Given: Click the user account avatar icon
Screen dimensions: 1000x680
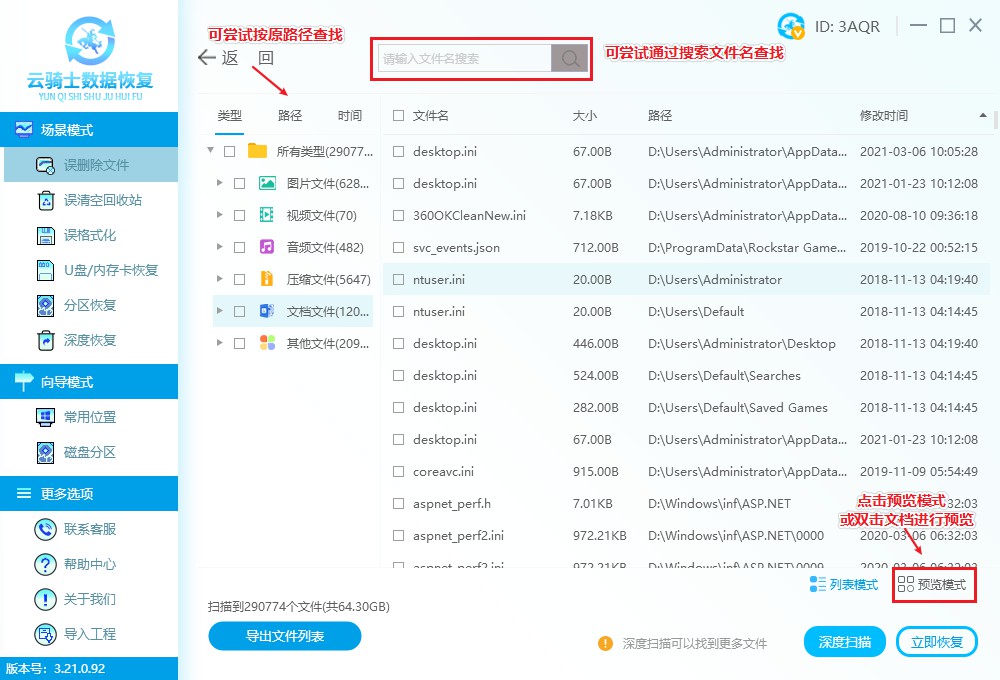Looking at the screenshot, I should (x=791, y=26).
